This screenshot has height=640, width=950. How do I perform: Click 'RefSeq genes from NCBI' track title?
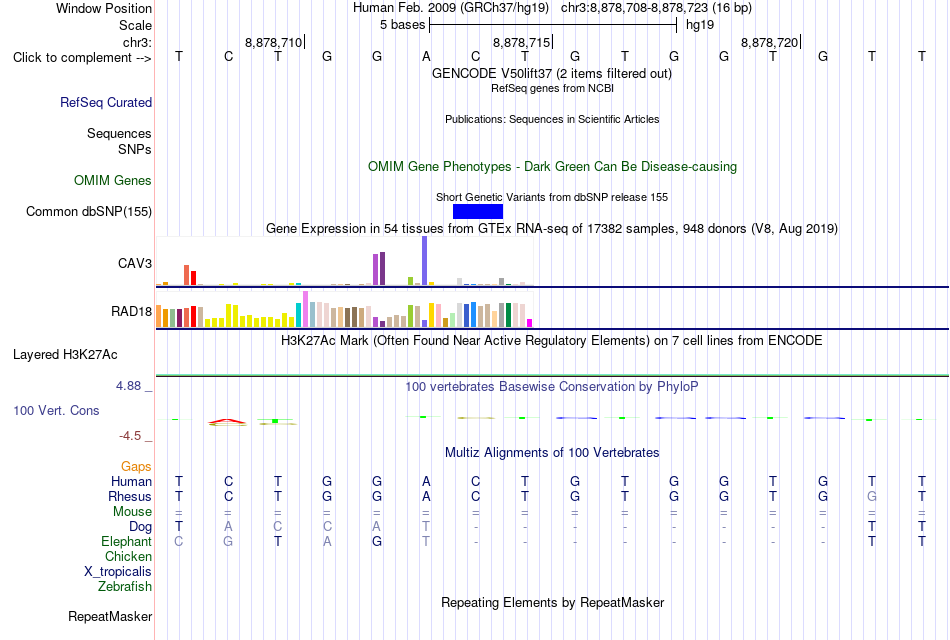[x=552, y=88]
